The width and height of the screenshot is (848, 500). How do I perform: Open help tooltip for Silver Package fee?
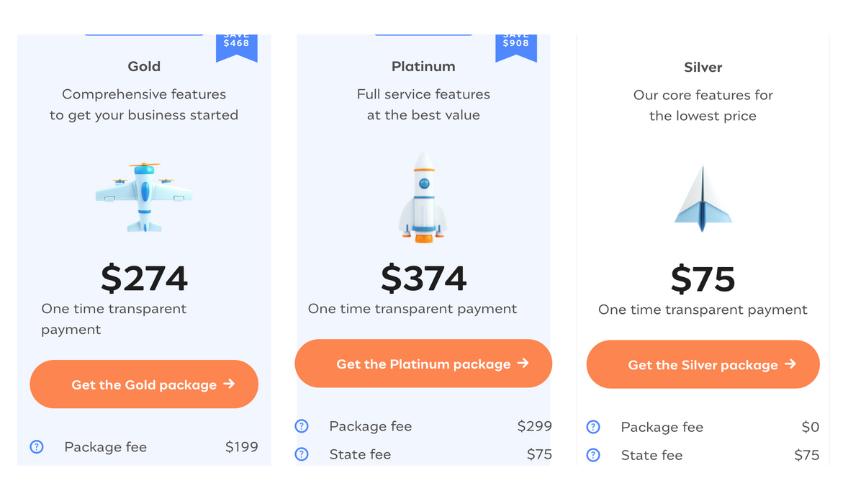593,427
